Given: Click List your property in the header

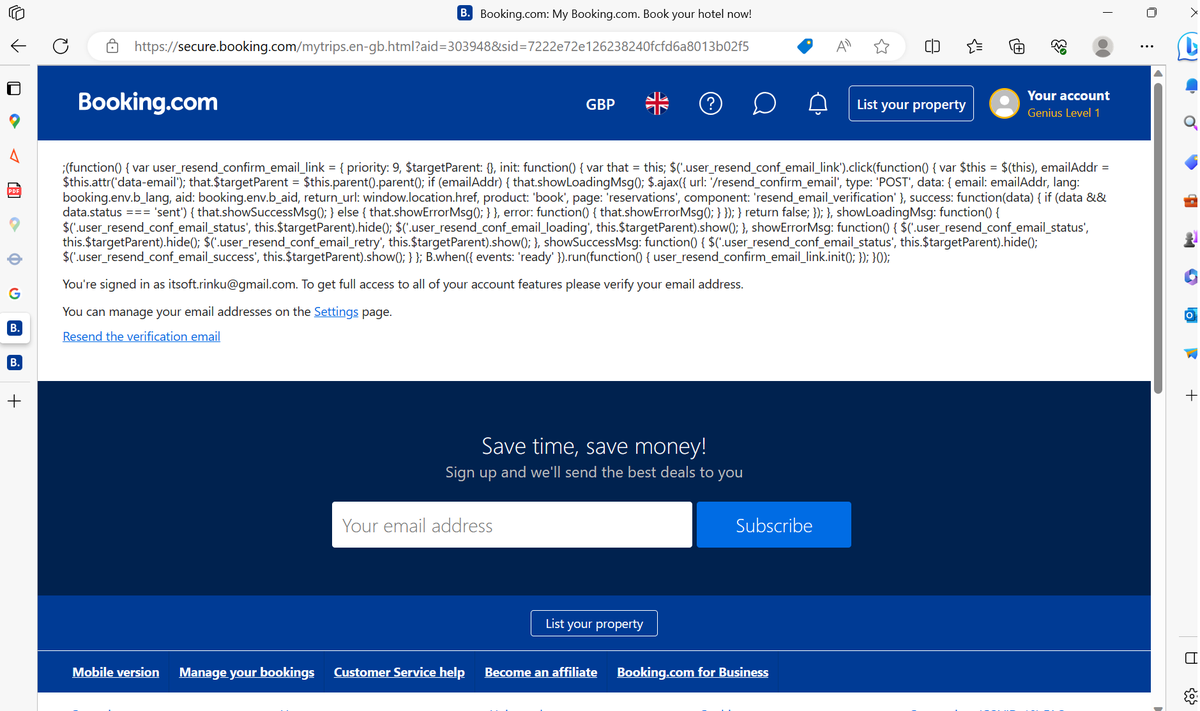Looking at the screenshot, I should click(x=911, y=104).
